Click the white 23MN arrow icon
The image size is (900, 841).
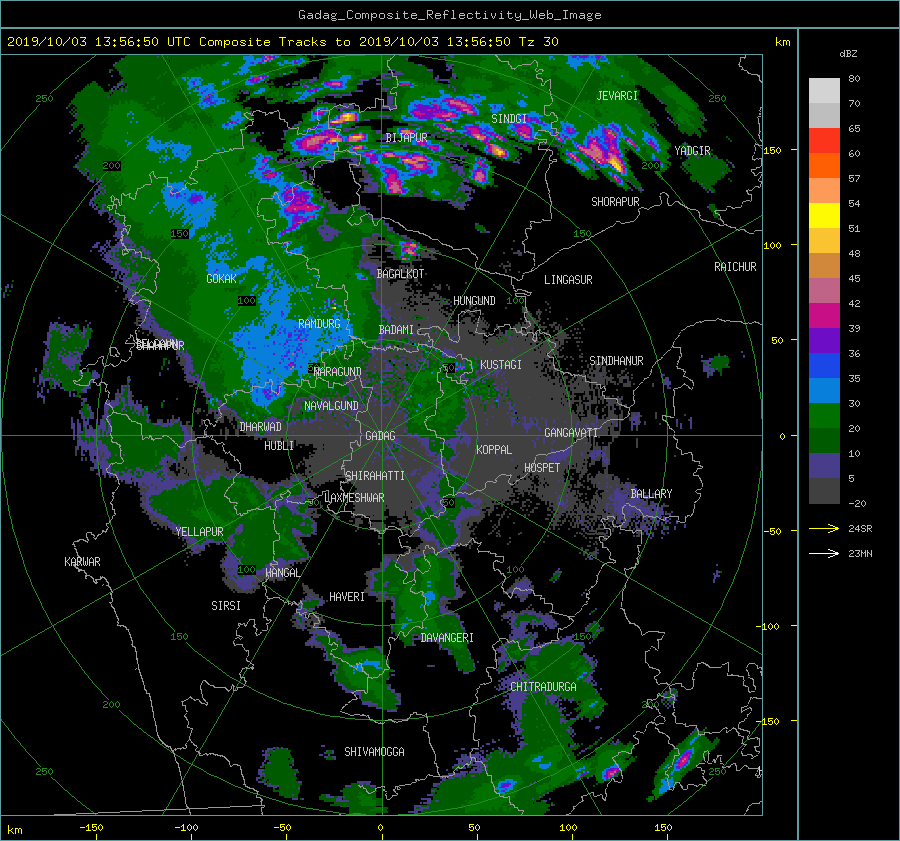824,553
